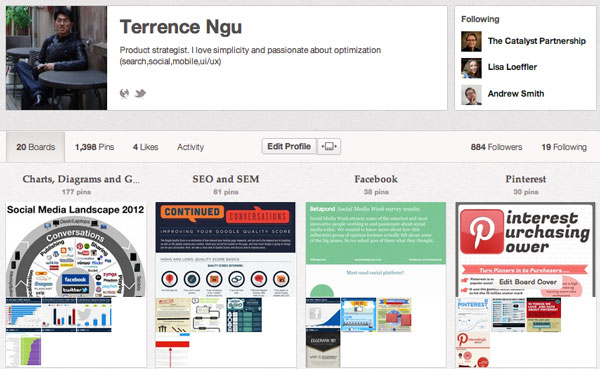Select the 20 Boards tab

[x=36, y=147]
